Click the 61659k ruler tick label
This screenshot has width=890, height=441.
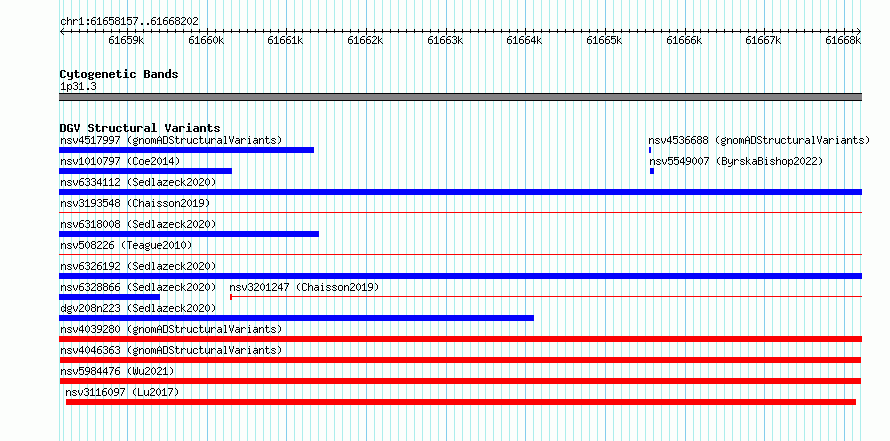[127, 40]
